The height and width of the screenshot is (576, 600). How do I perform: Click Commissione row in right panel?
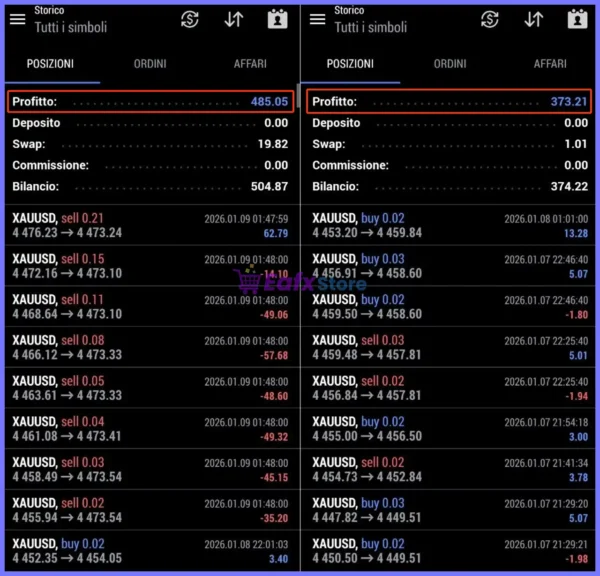(450, 165)
